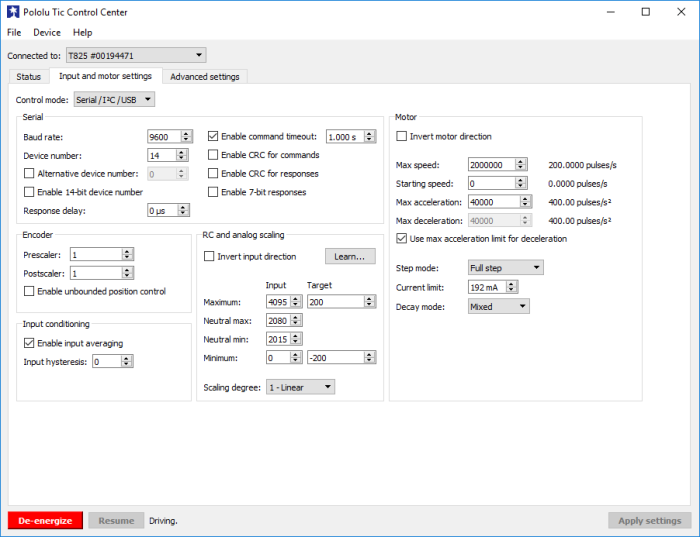Click the red De-energize button
700x537 pixels.
click(45, 520)
